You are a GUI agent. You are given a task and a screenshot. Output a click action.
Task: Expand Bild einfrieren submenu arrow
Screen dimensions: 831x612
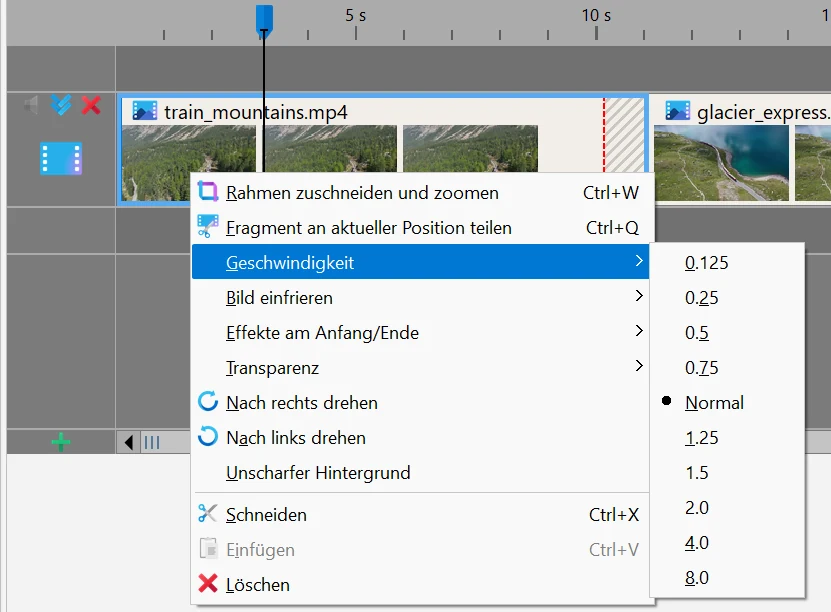[639, 296]
